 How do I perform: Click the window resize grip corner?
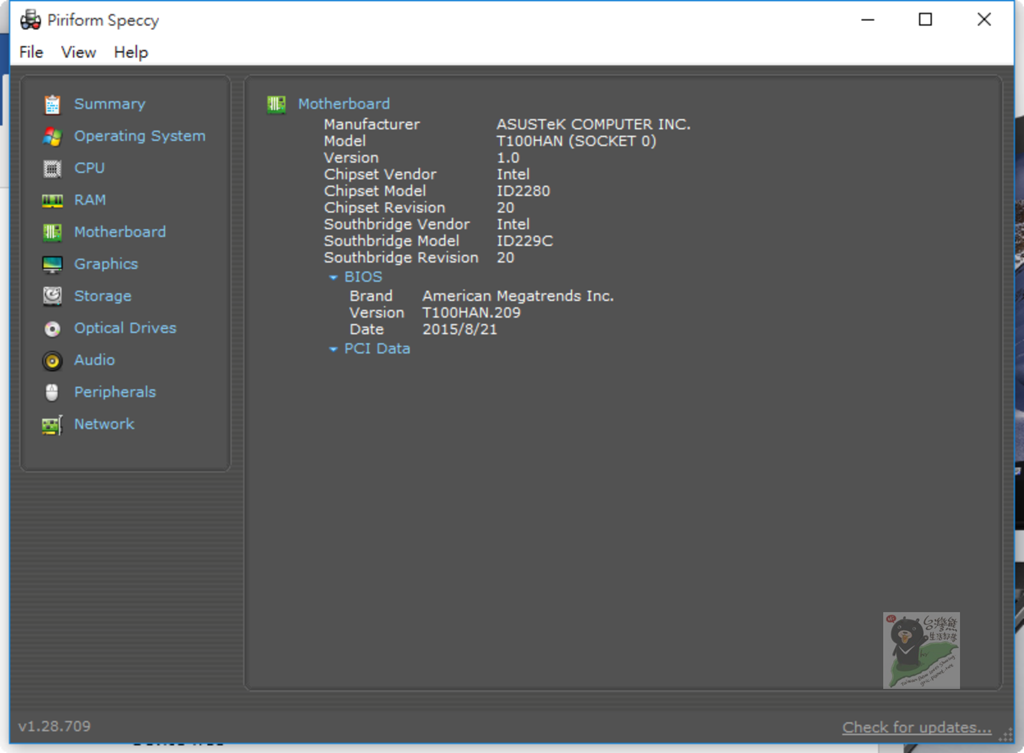[1006, 735]
